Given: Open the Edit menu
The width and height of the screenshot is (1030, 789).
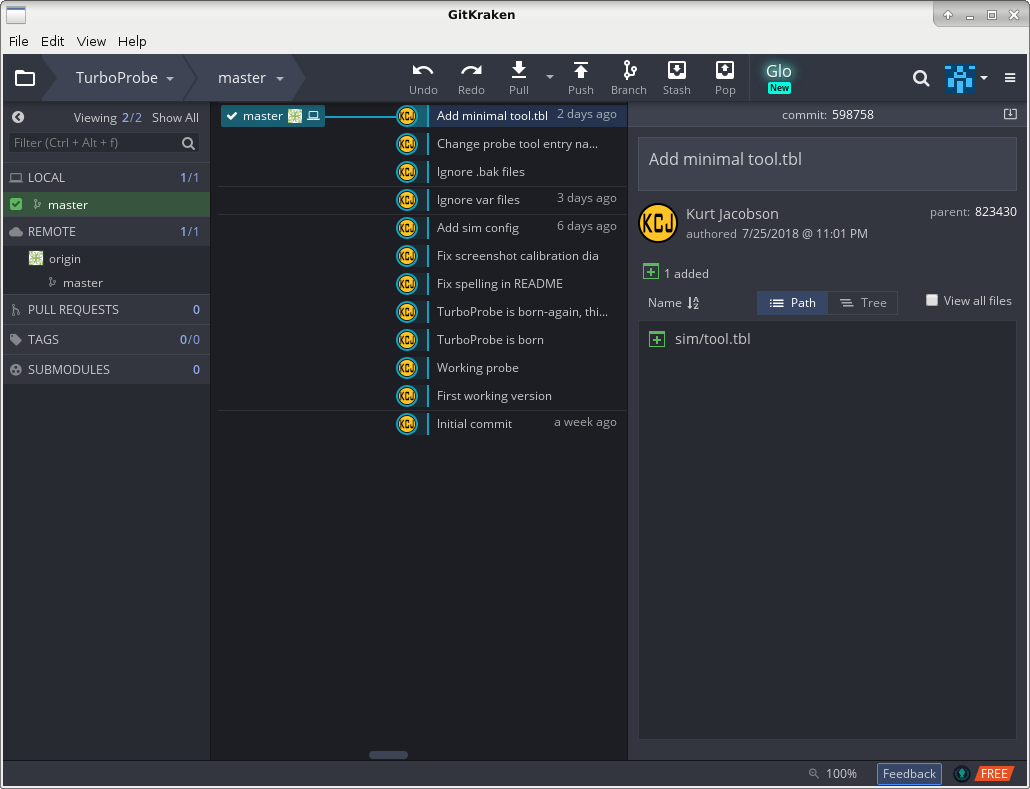Looking at the screenshot, I should pyautogui.click(x=53, y=41).
